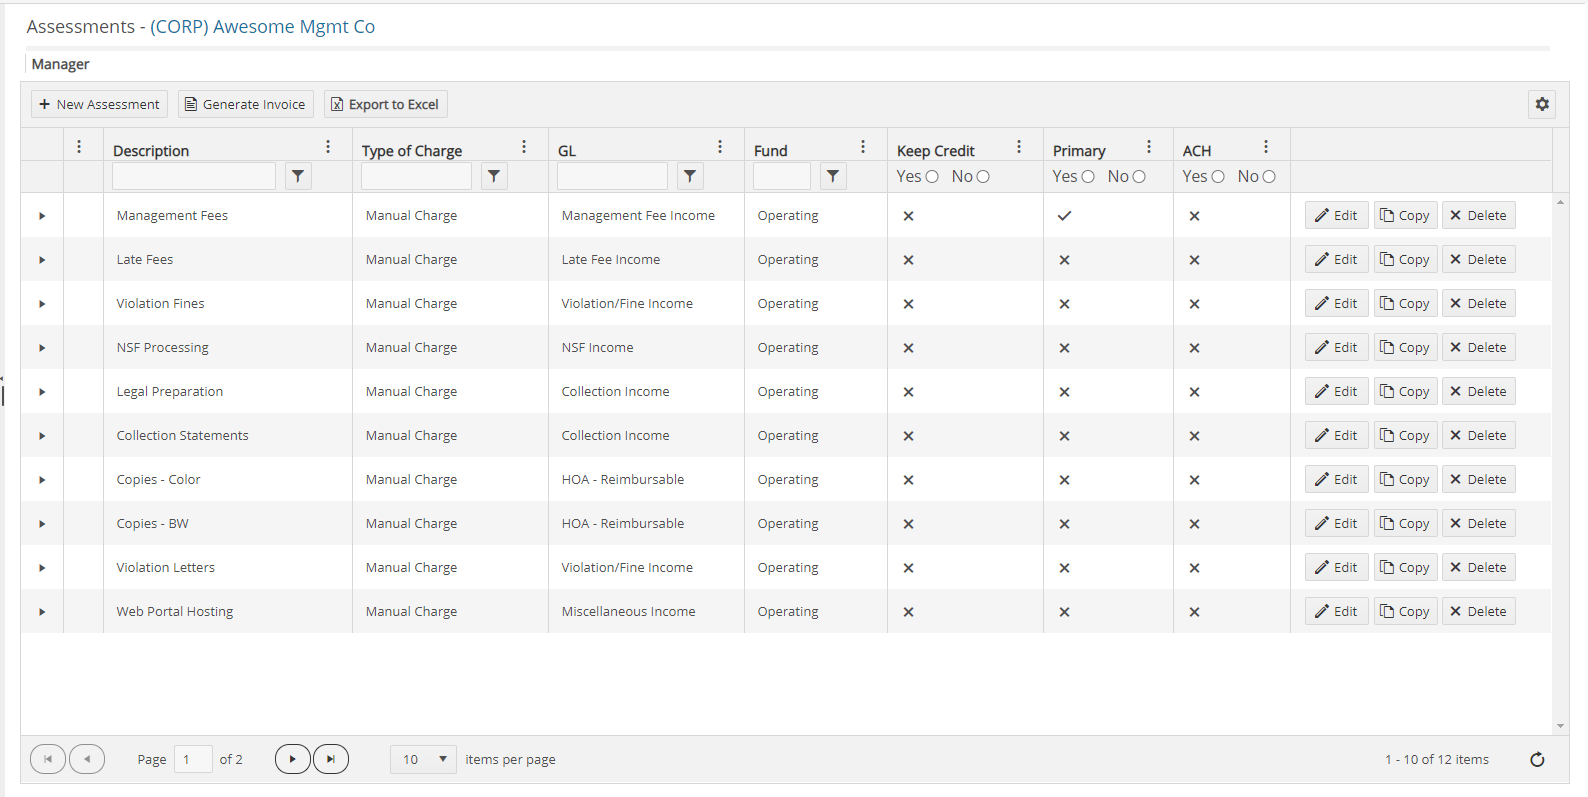Expand the Management Fees row
This screenshot has height=797, width=1588.
[x=42, y=216]
